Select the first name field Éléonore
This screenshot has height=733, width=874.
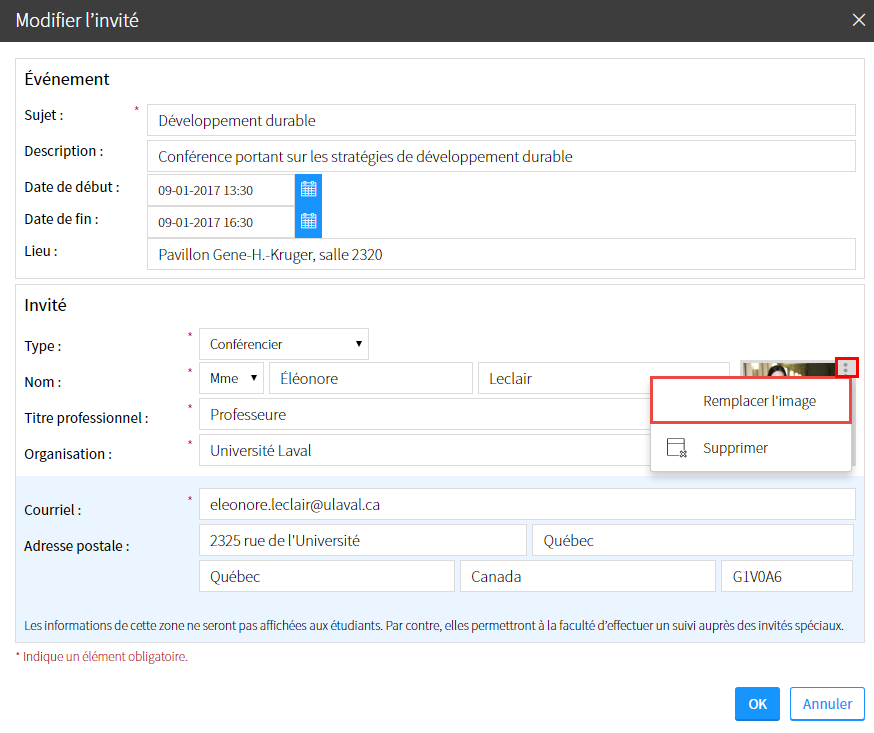pyautogui.click(x=370, y=379)
